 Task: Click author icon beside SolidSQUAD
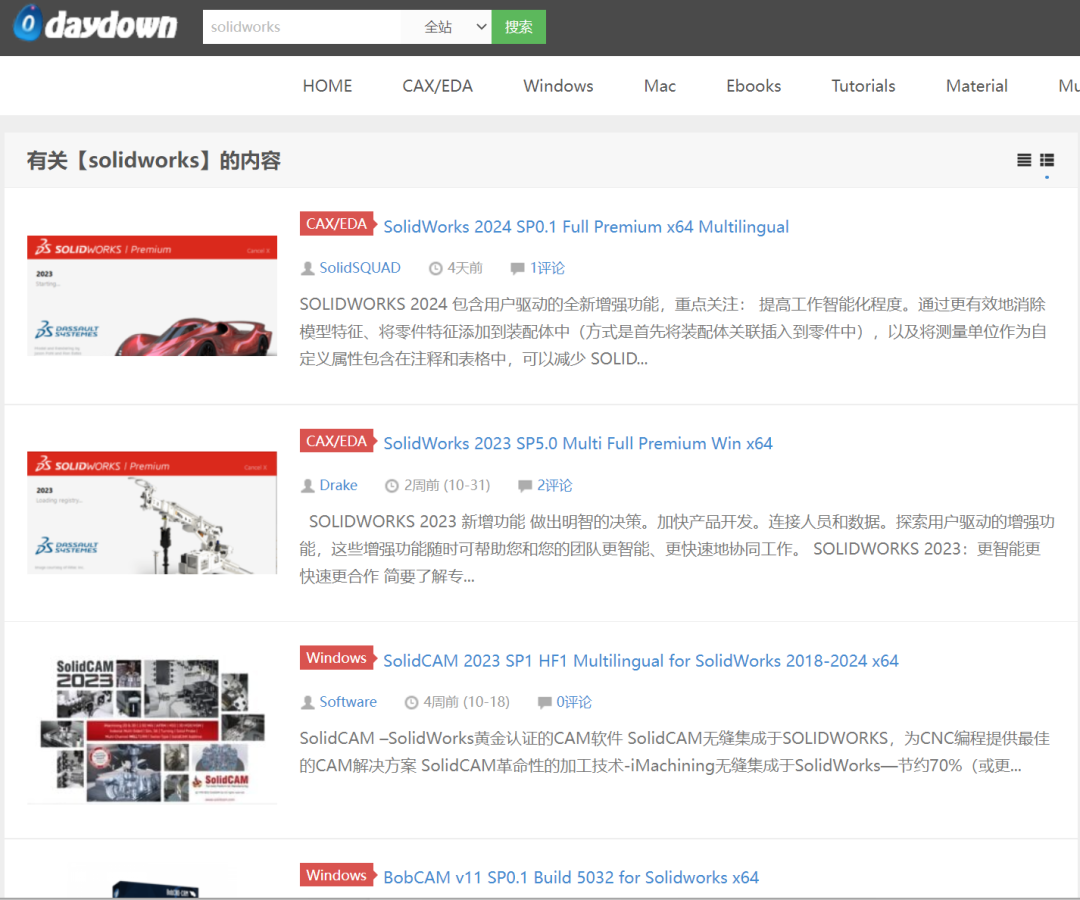pos(307,269)
